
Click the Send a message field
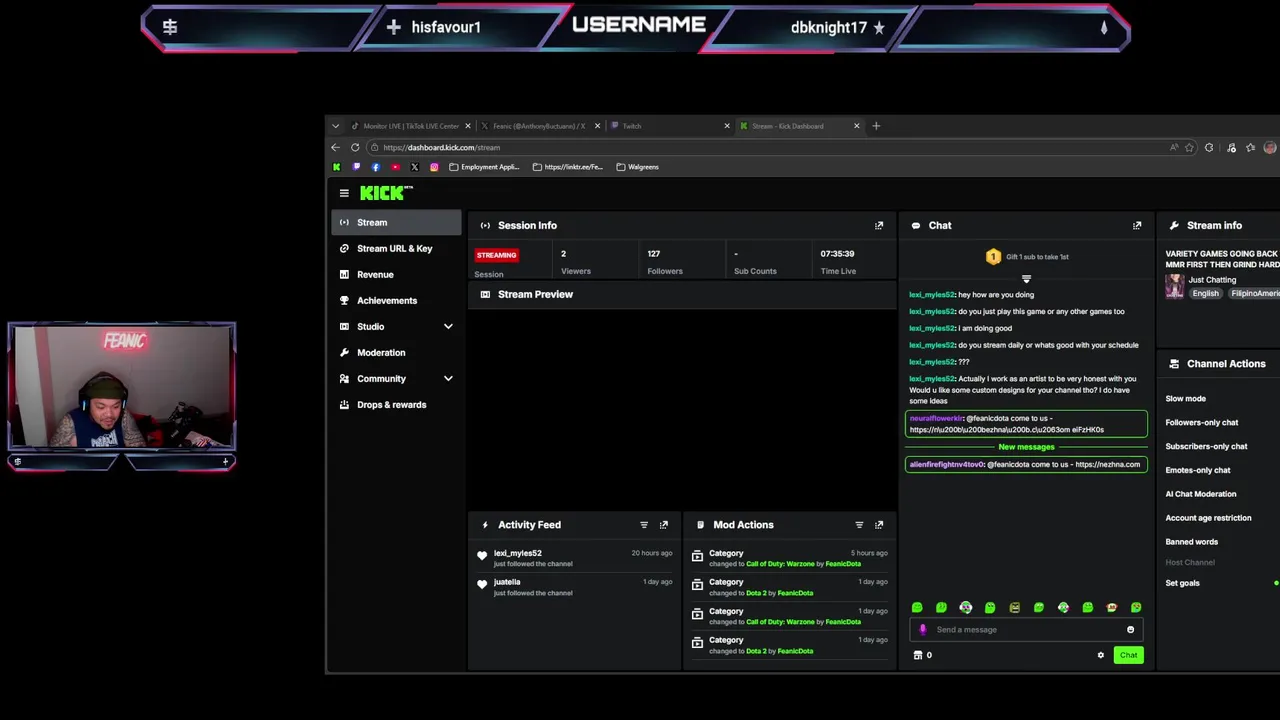click(x=1028, y=630)
